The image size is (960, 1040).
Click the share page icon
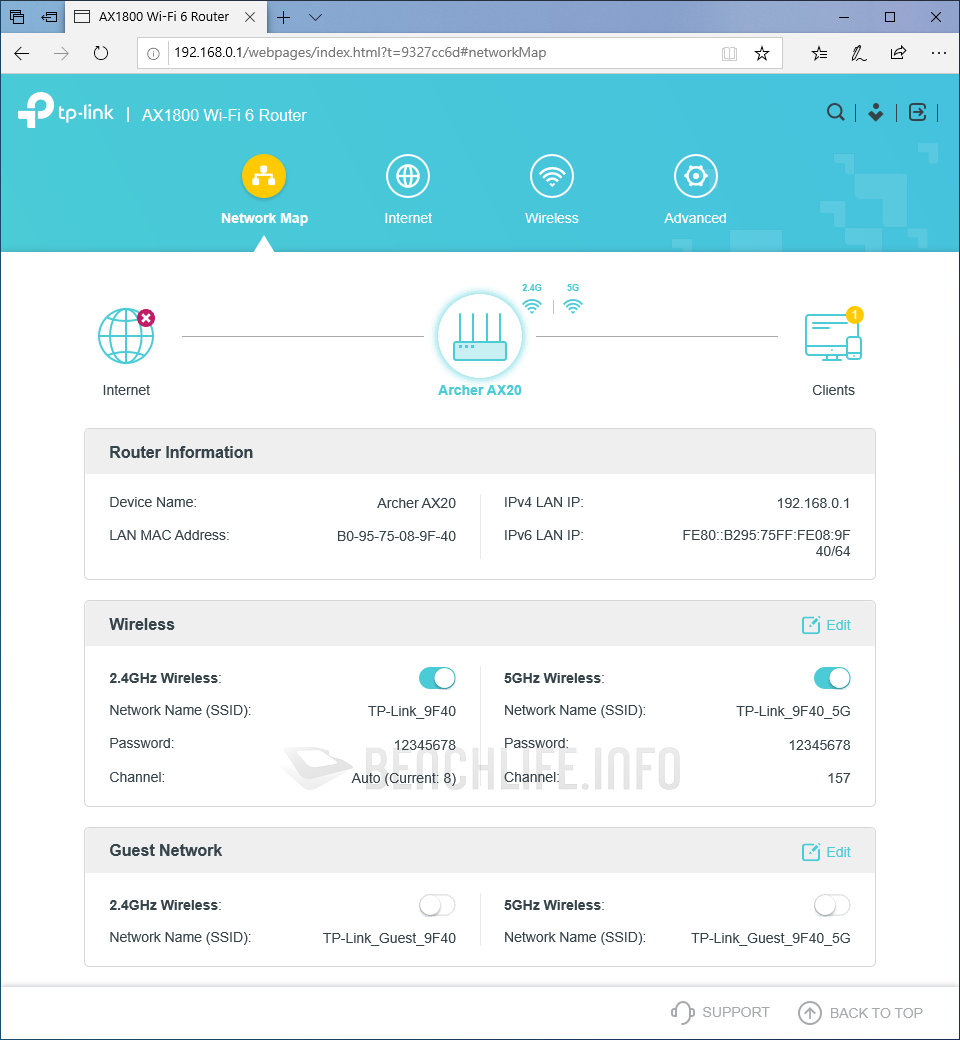[x=898, y=53]
